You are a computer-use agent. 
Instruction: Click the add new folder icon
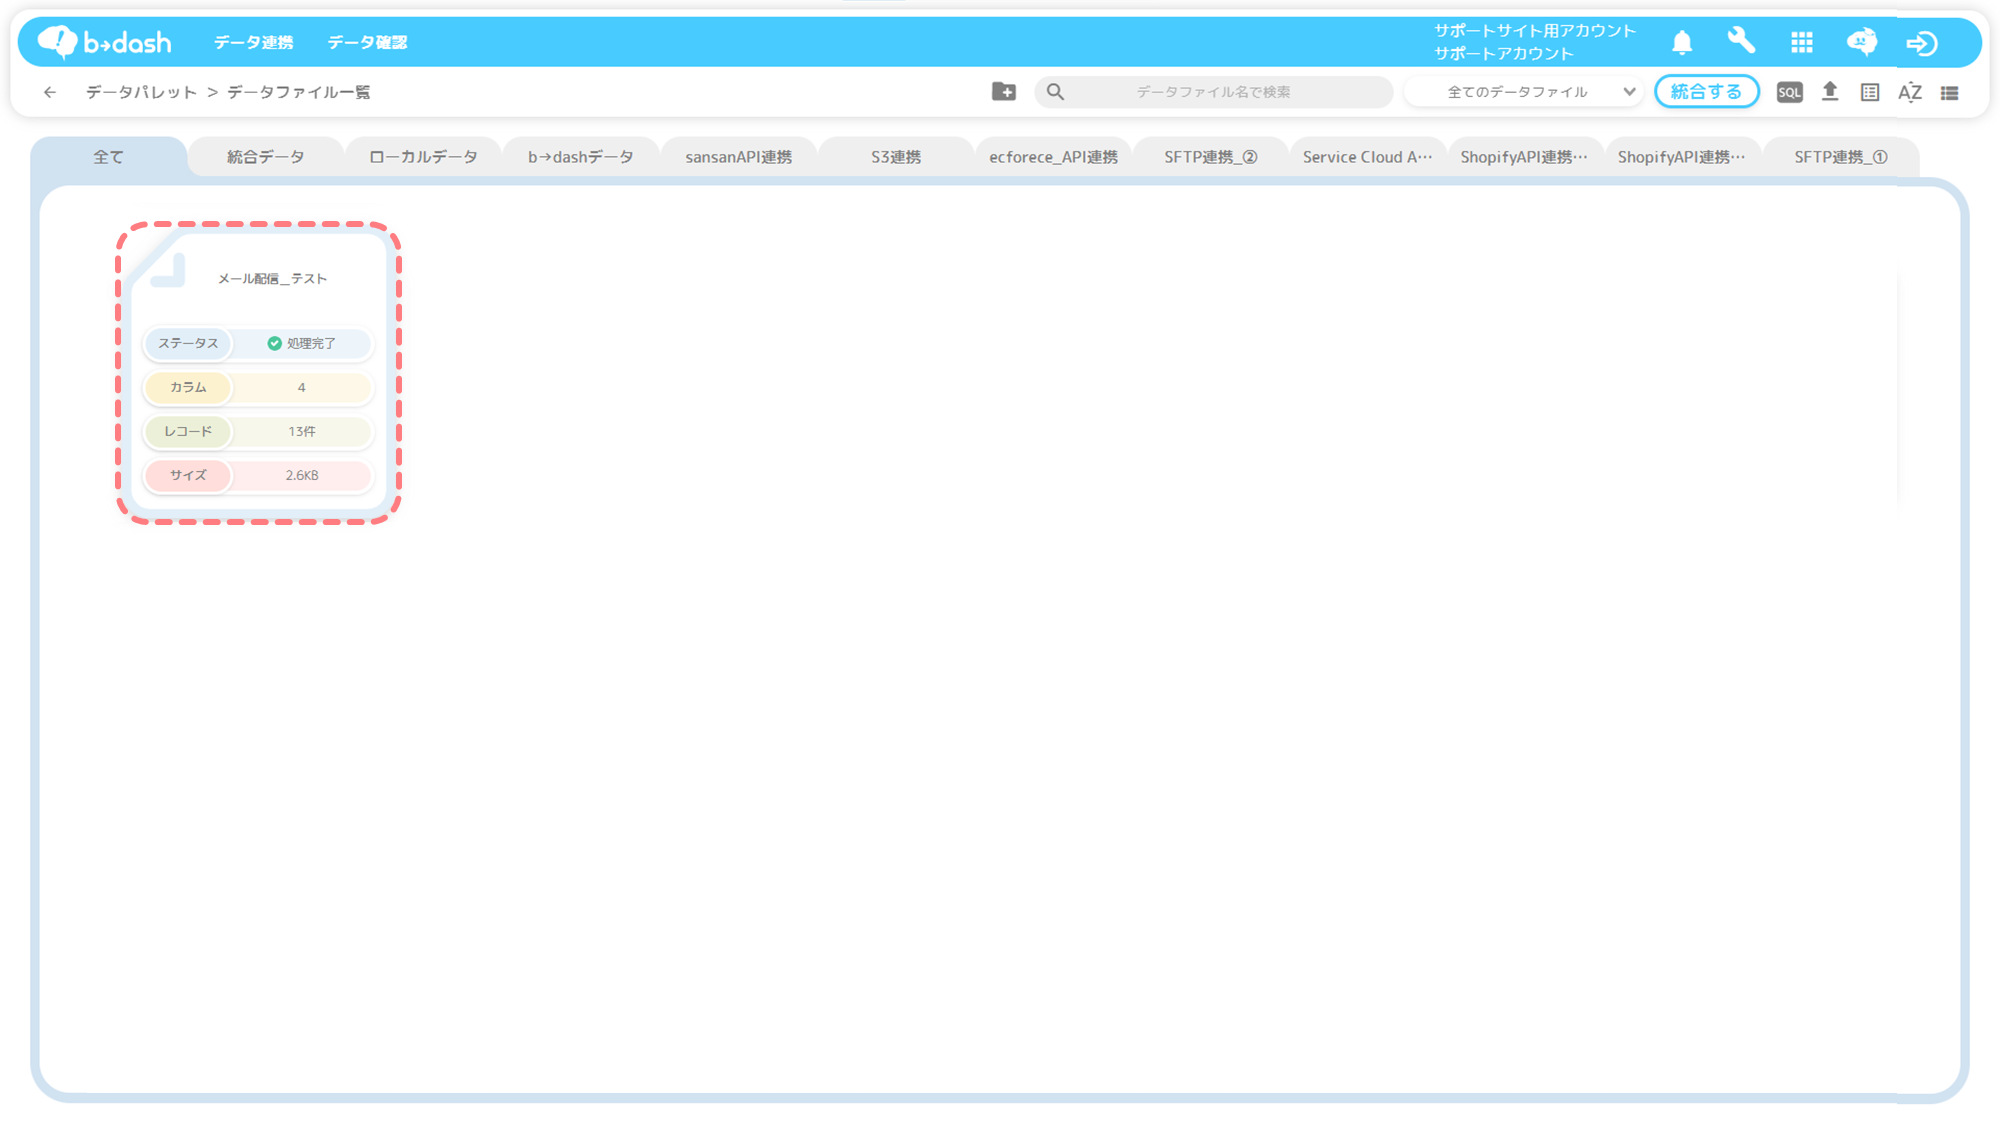coord(1003,92)
